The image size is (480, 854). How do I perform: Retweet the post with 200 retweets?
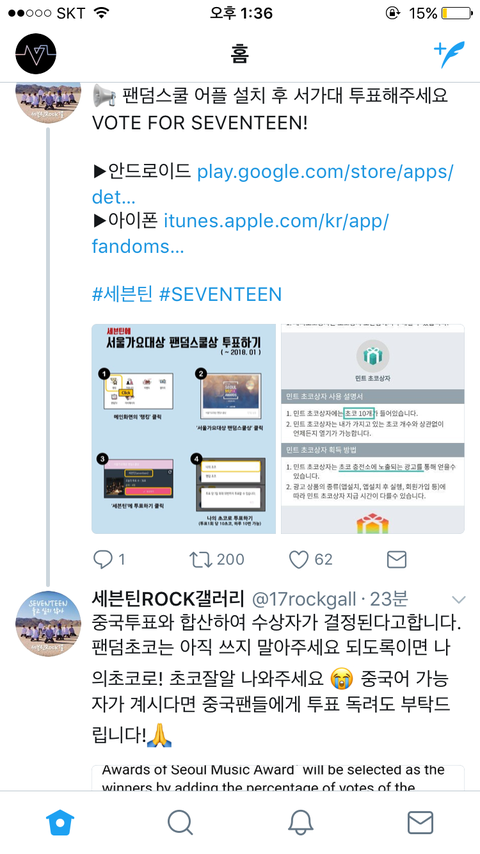(x=199, y=559)
